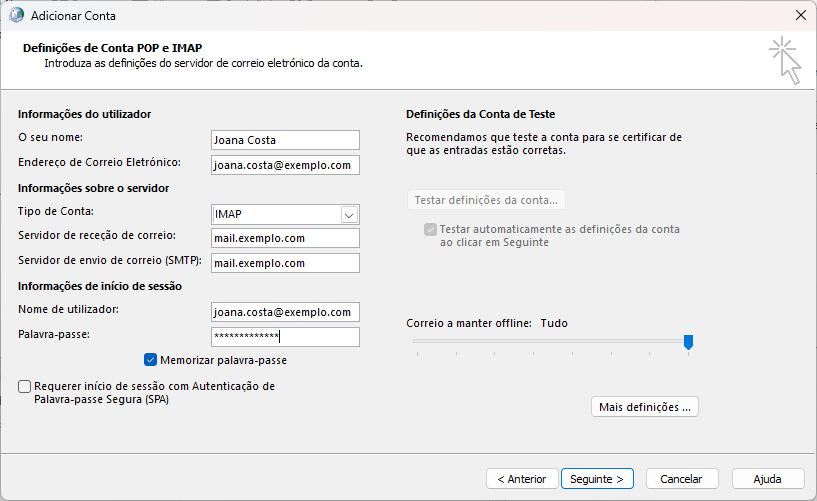Focus the Palavra-passe password field
817x501 pixels.
[285, 337]
